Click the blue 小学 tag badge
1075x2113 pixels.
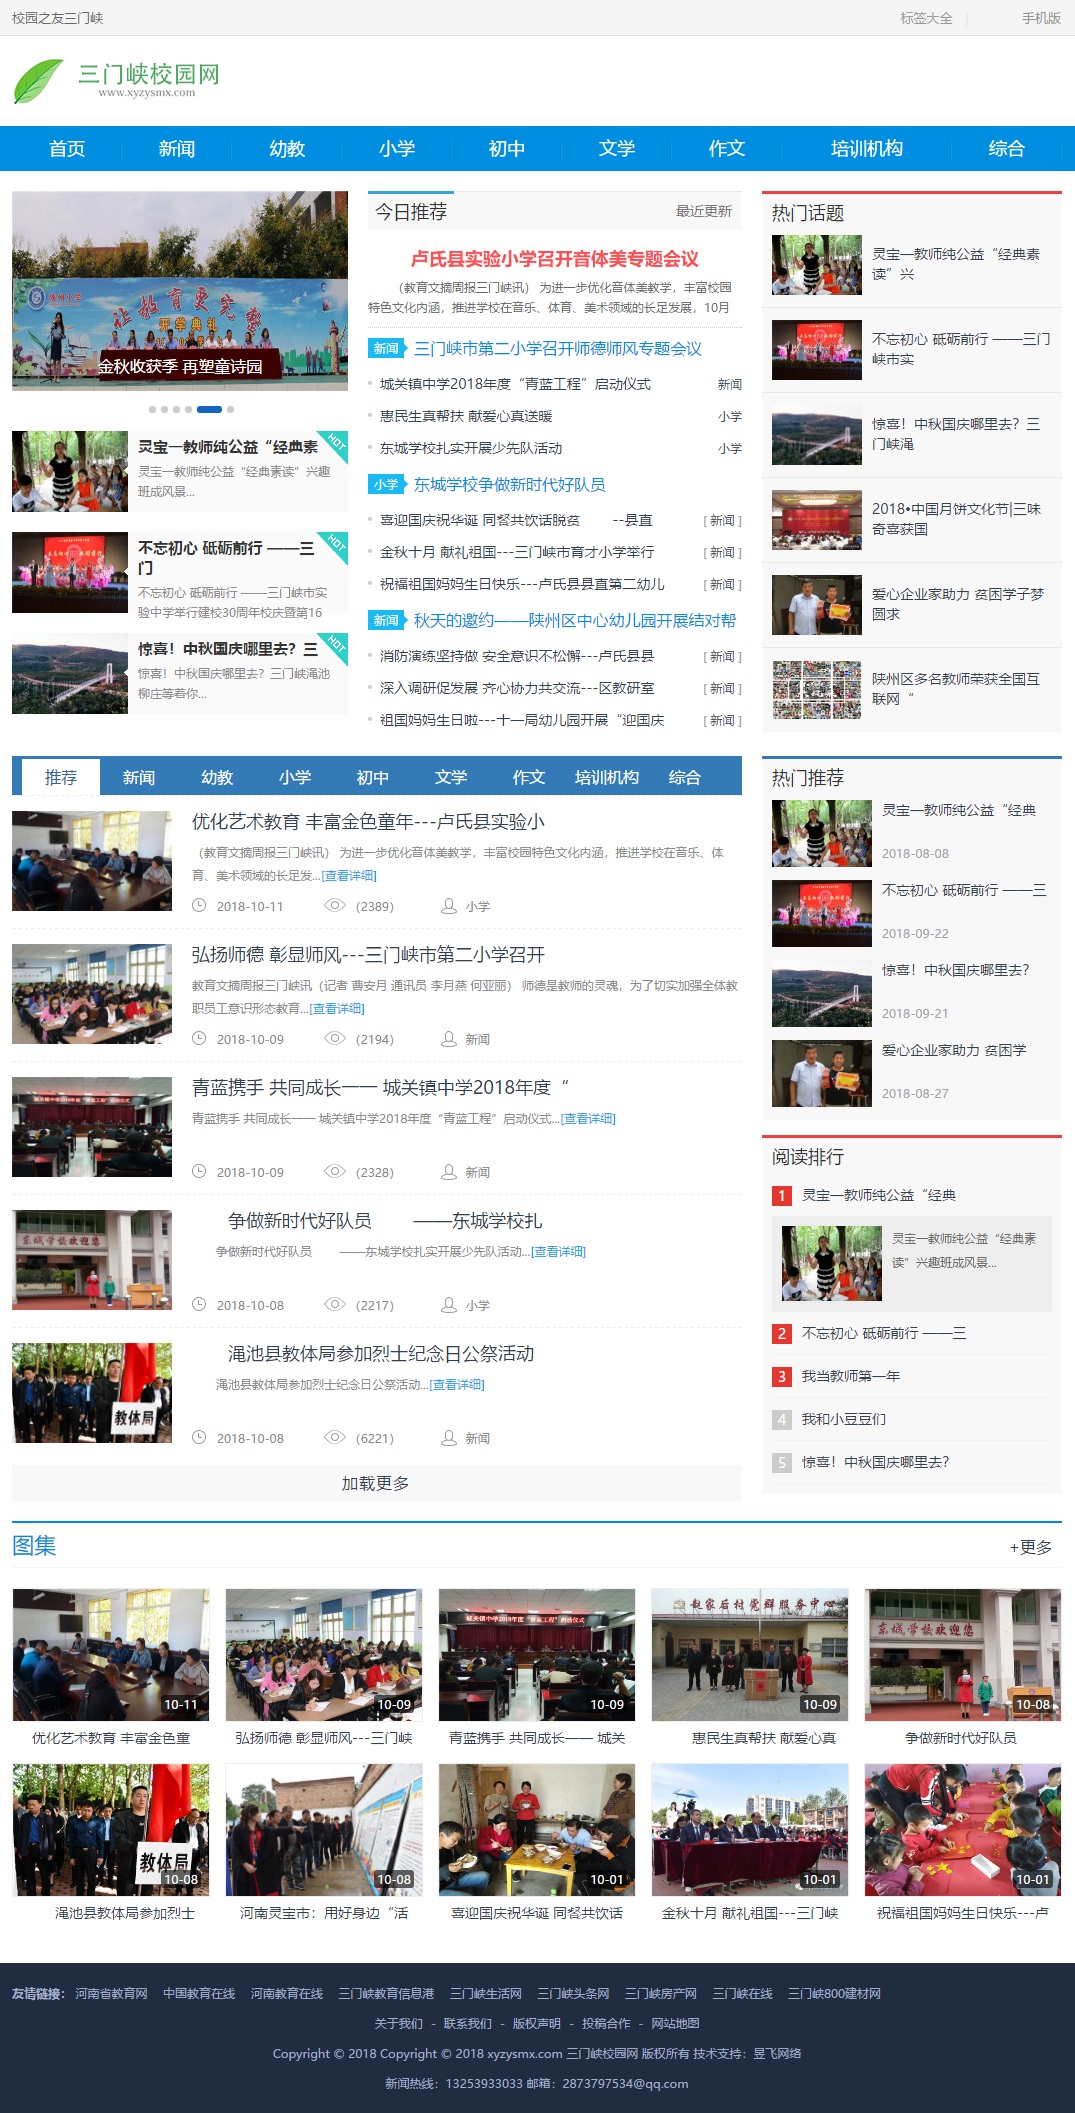click(x=386, y=485)
